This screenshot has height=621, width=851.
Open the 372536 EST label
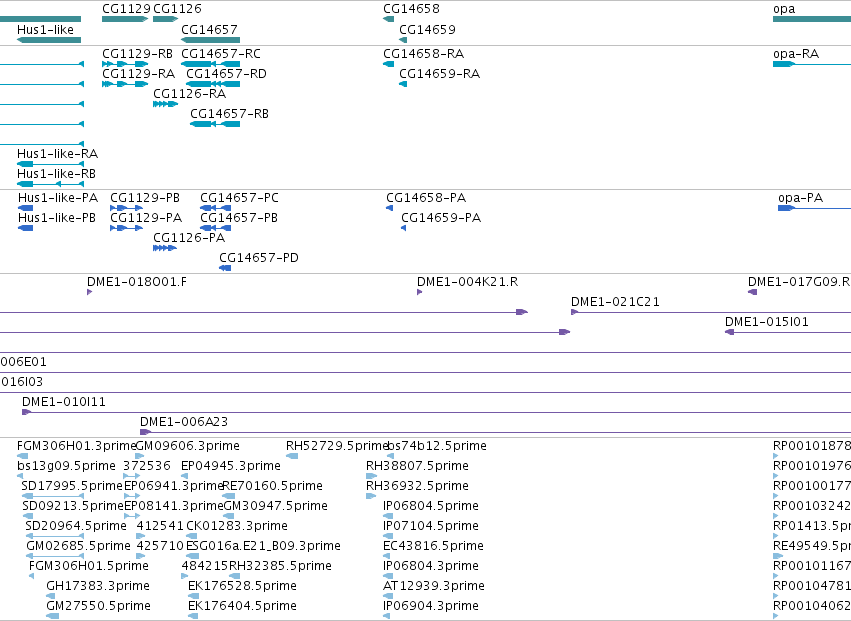147,466
